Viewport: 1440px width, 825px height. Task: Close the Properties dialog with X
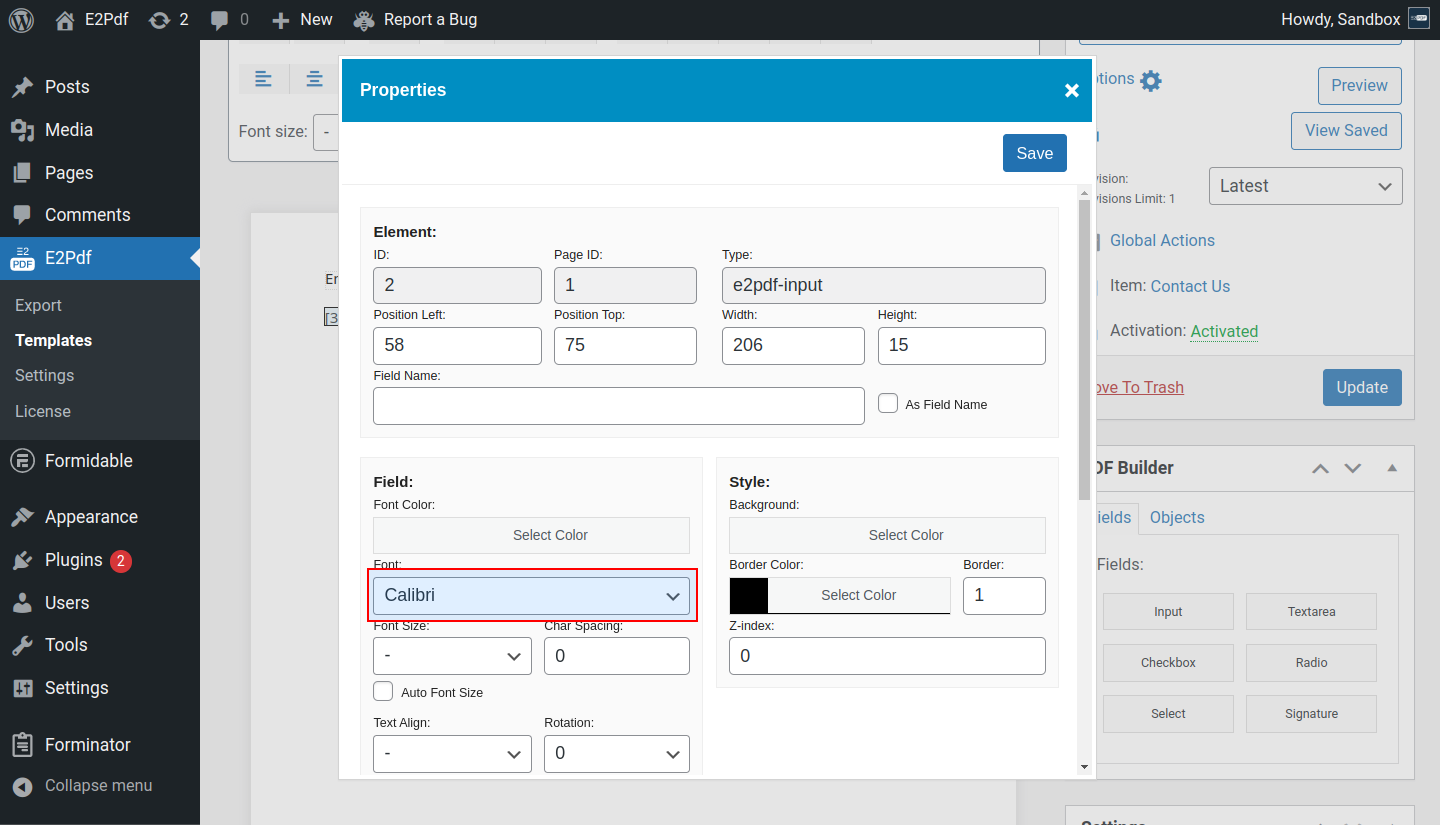point(1071,91)
